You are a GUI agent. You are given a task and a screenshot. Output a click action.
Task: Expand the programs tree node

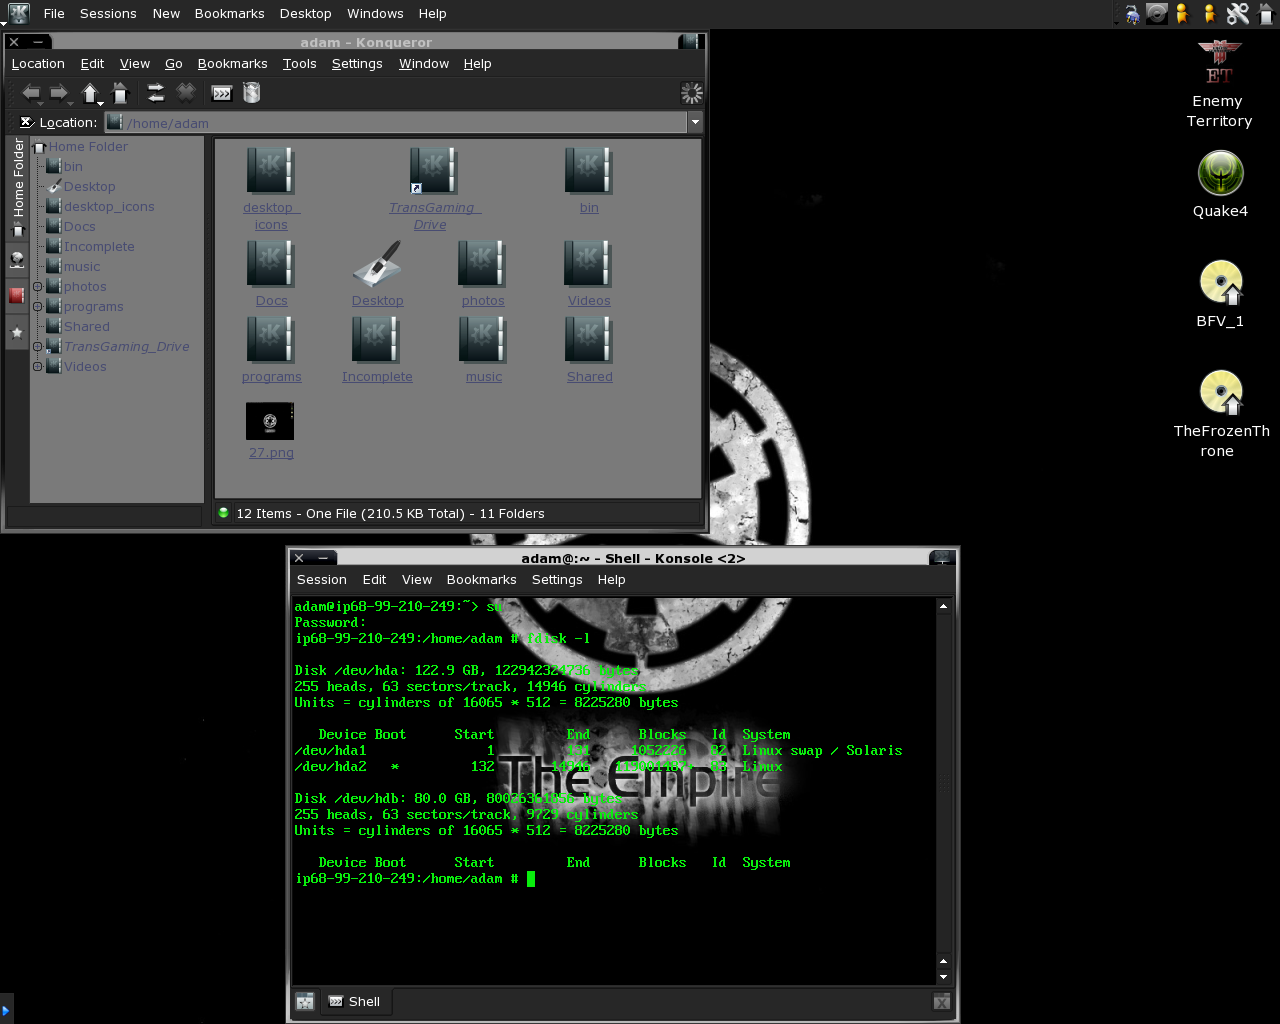click(x=38, y=307)
